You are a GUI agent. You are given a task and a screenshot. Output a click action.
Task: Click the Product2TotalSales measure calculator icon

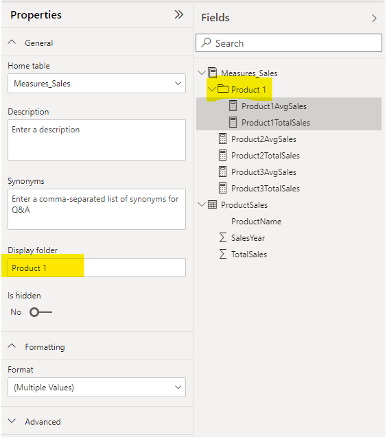(x=223, y=155)
